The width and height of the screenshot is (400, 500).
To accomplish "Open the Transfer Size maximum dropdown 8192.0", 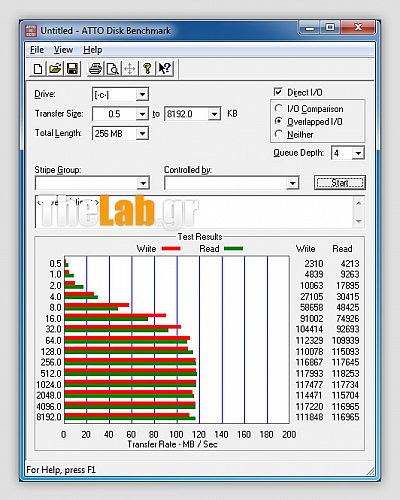I will coord(214,114).
